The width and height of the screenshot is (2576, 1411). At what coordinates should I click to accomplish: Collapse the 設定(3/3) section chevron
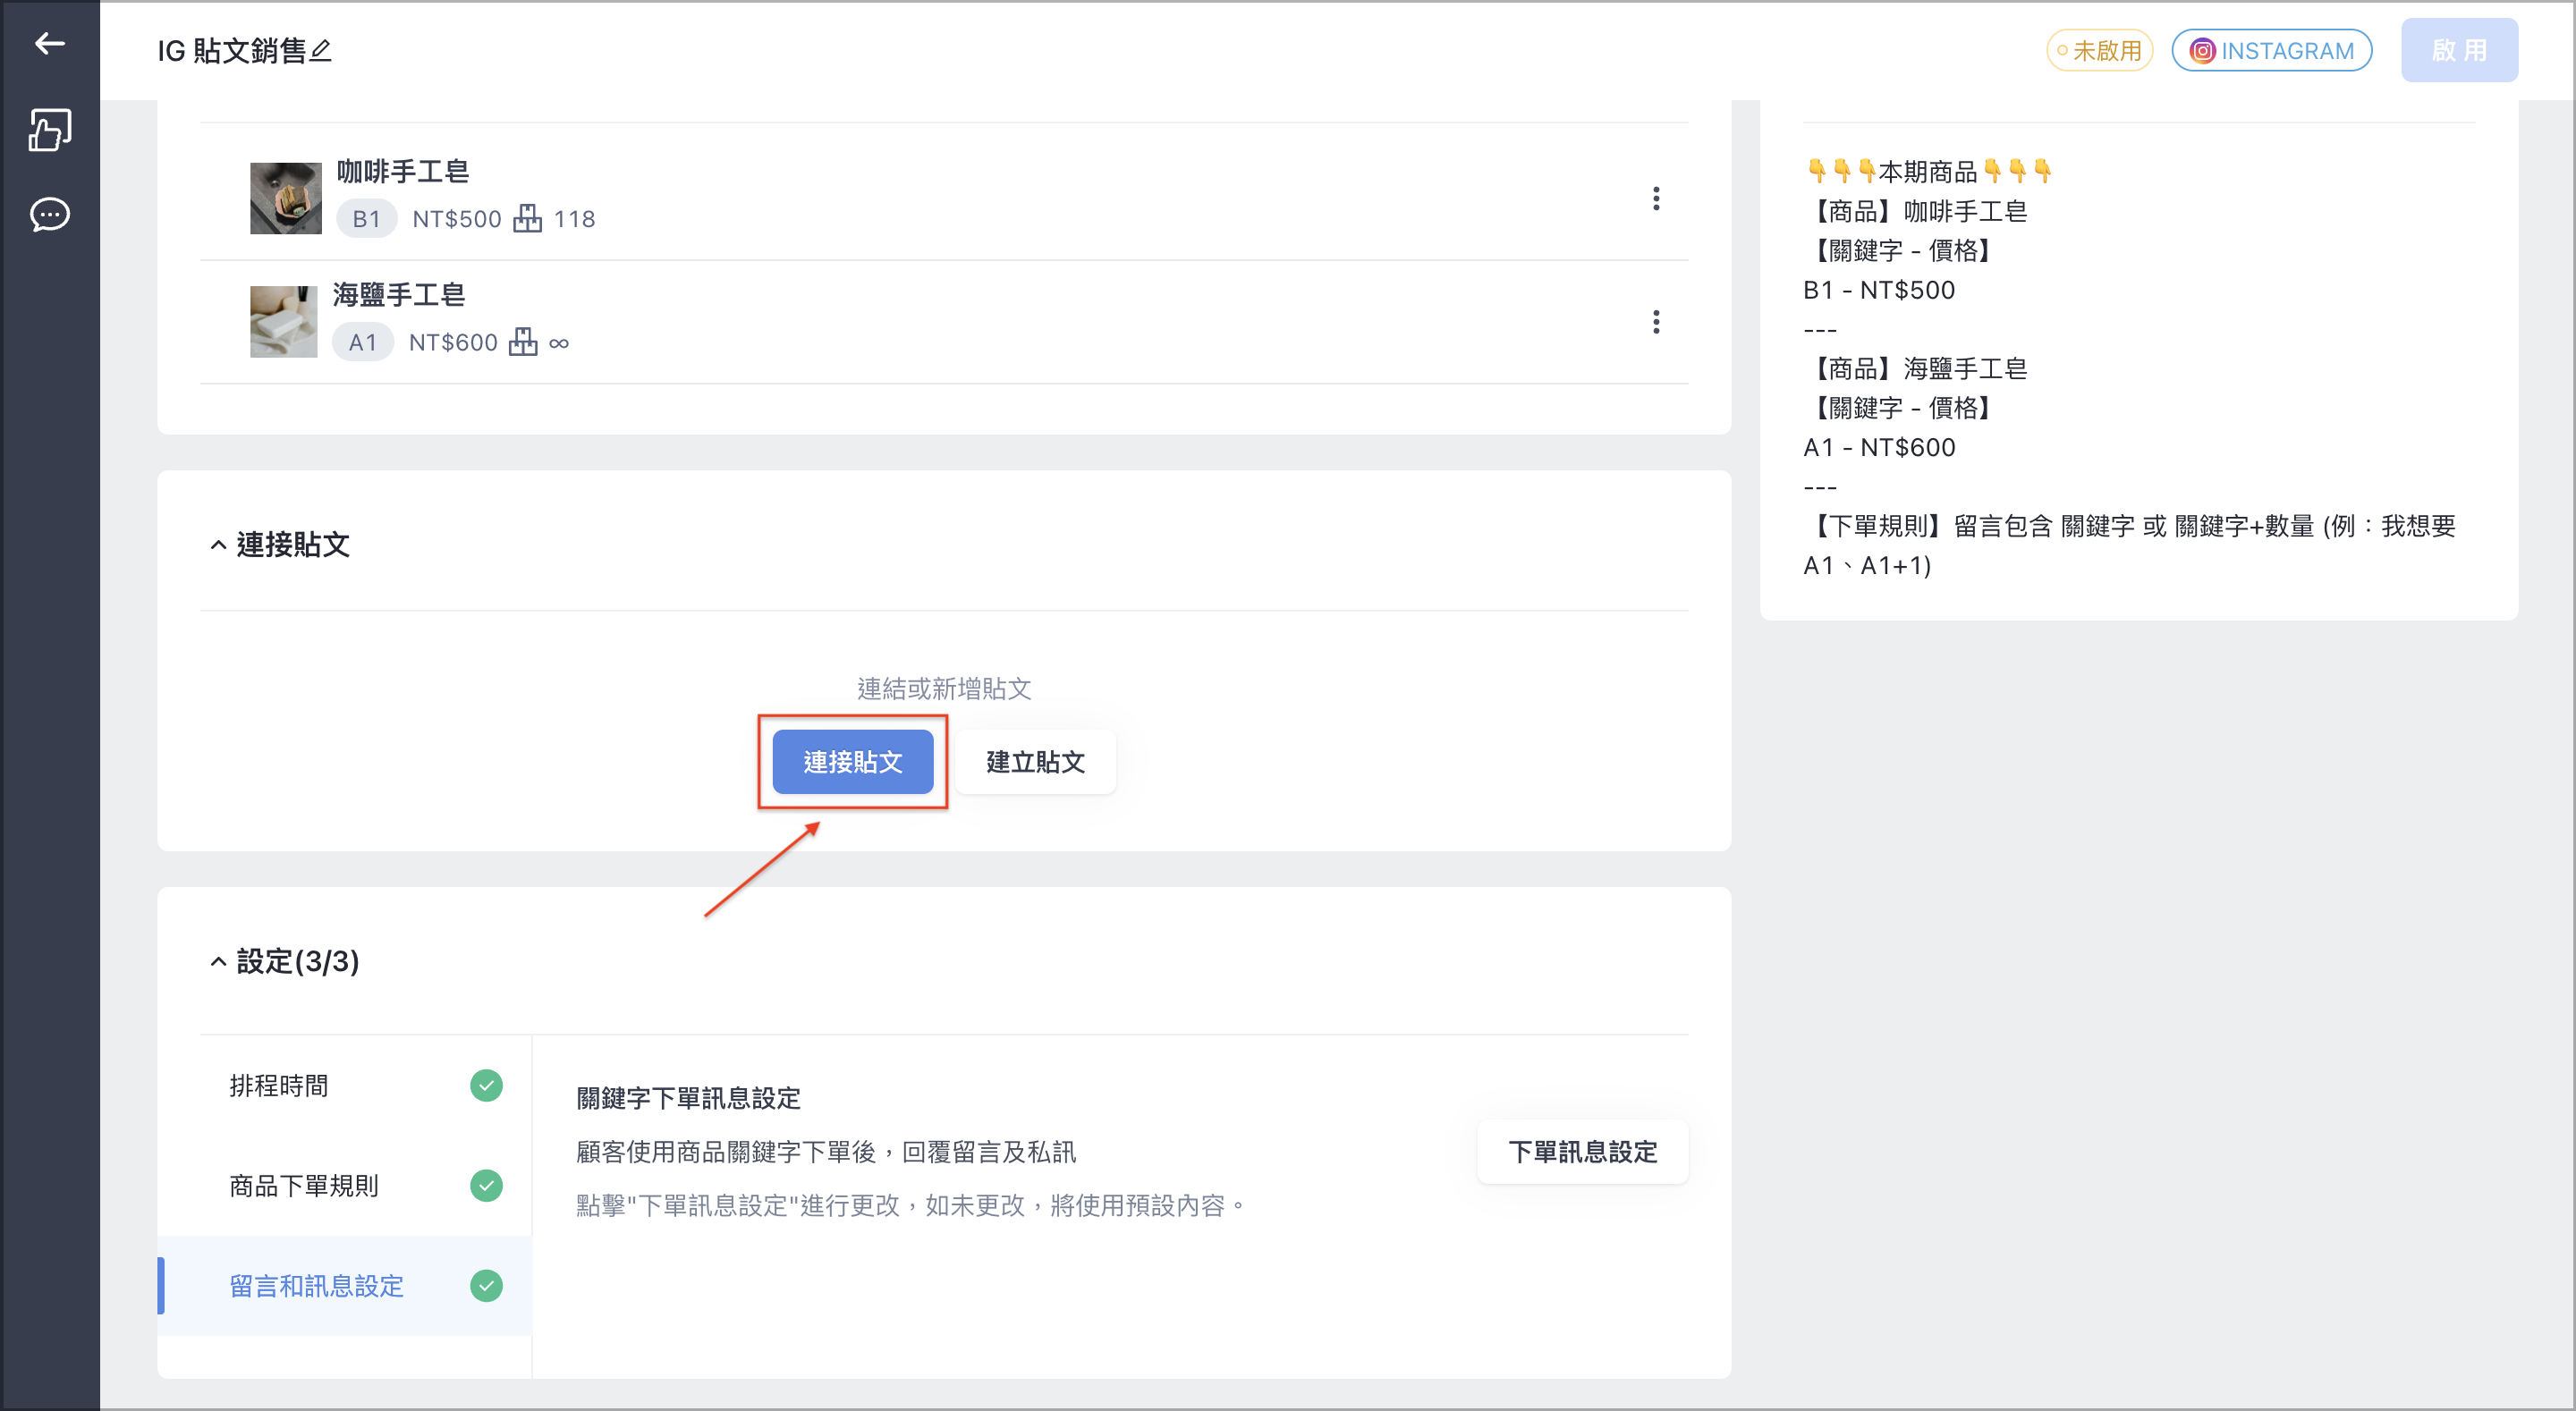click(x=218, y=961)
